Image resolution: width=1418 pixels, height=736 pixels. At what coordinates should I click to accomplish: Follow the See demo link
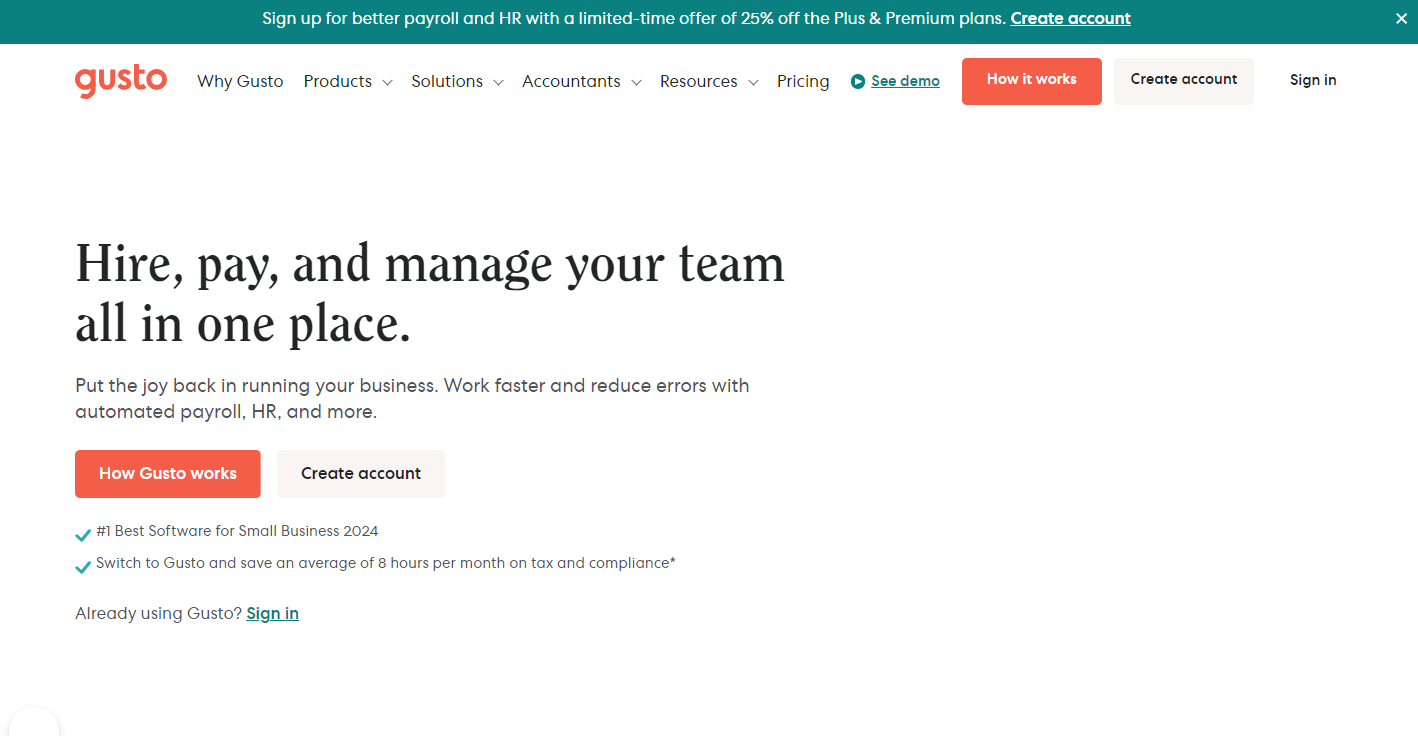(x=905, y=82)
